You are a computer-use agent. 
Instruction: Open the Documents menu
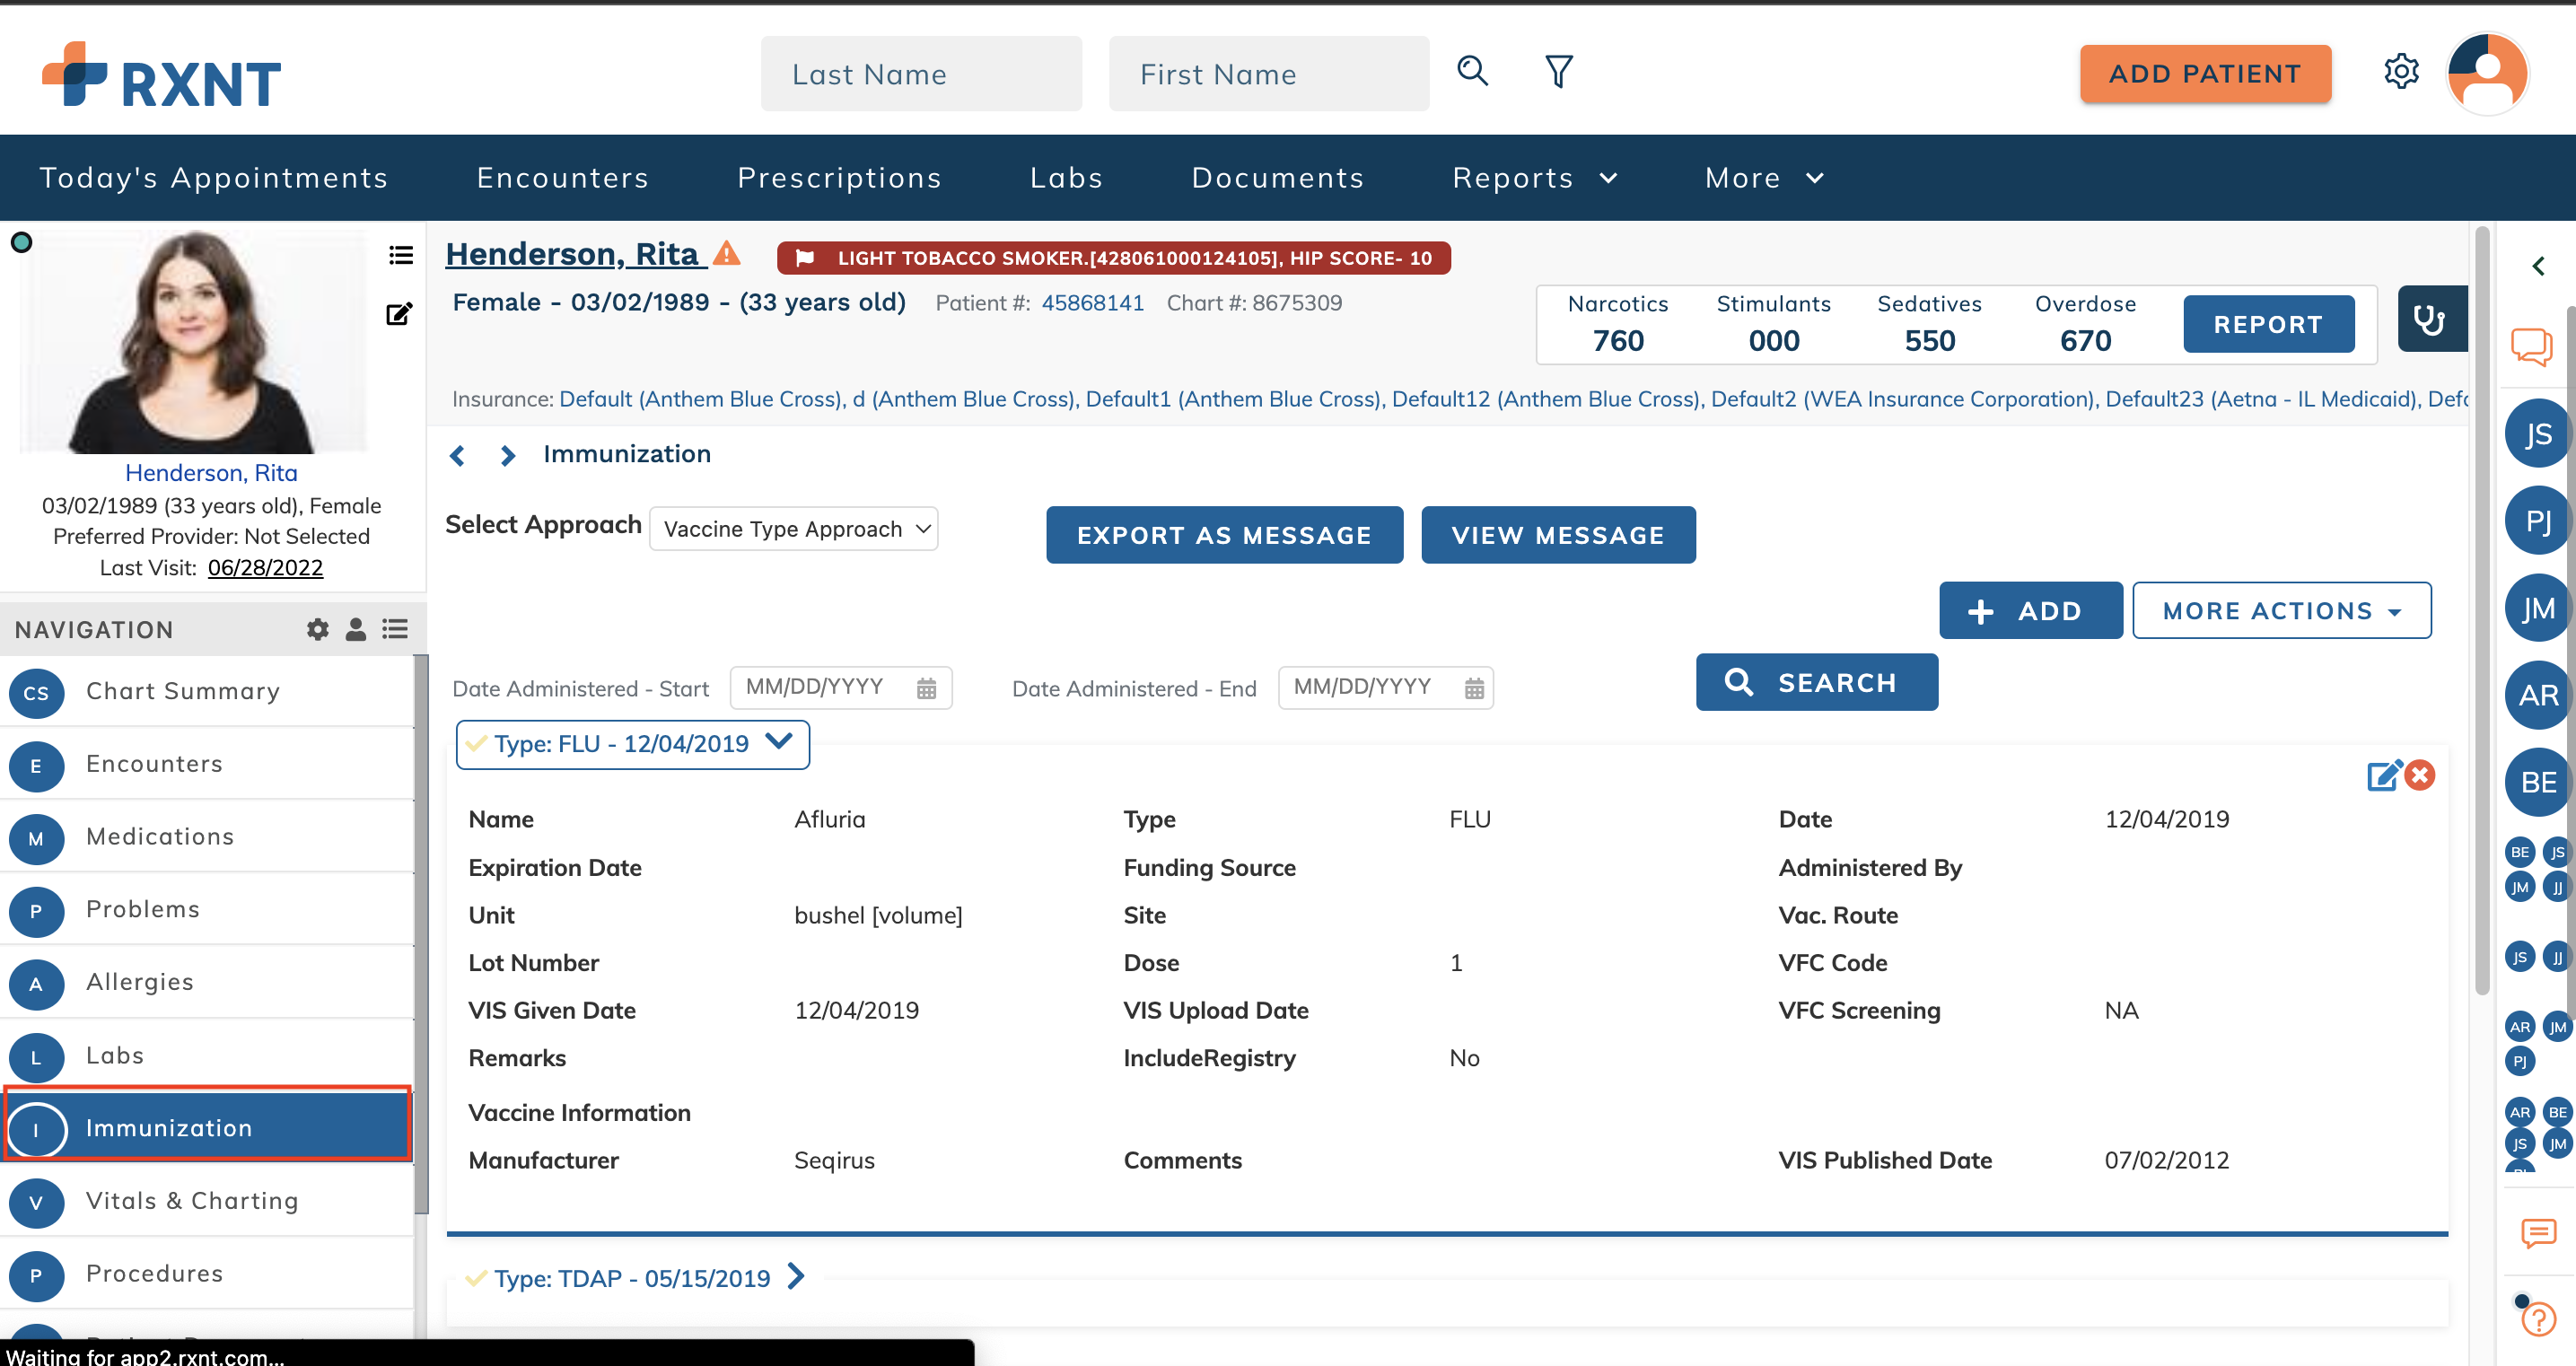tap(1278, 178)
